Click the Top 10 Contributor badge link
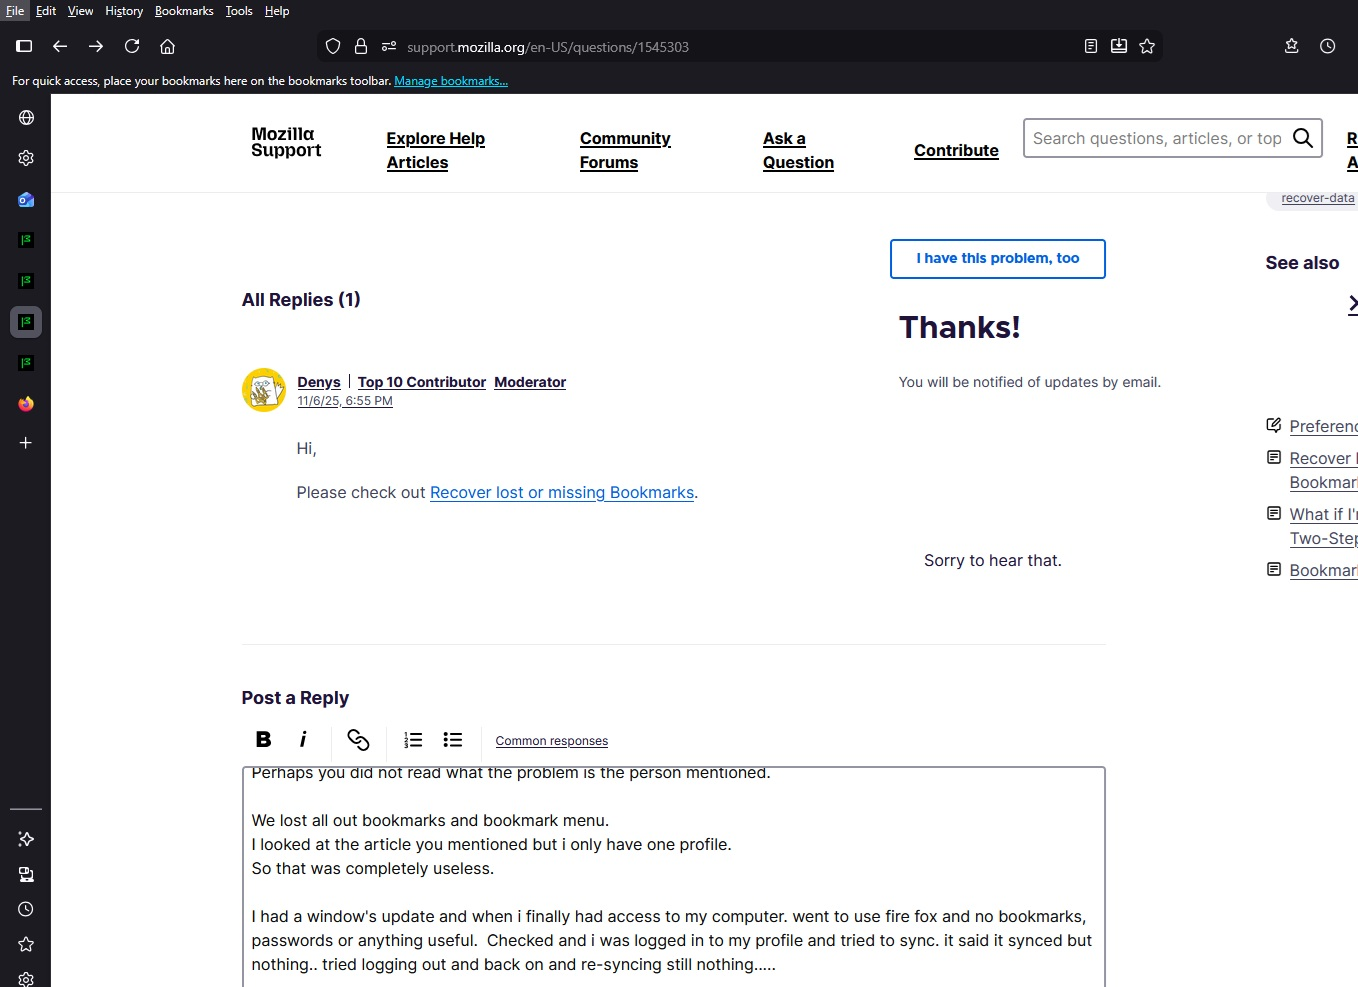This screenshot has width=1358, height=987. pos(422,382)
